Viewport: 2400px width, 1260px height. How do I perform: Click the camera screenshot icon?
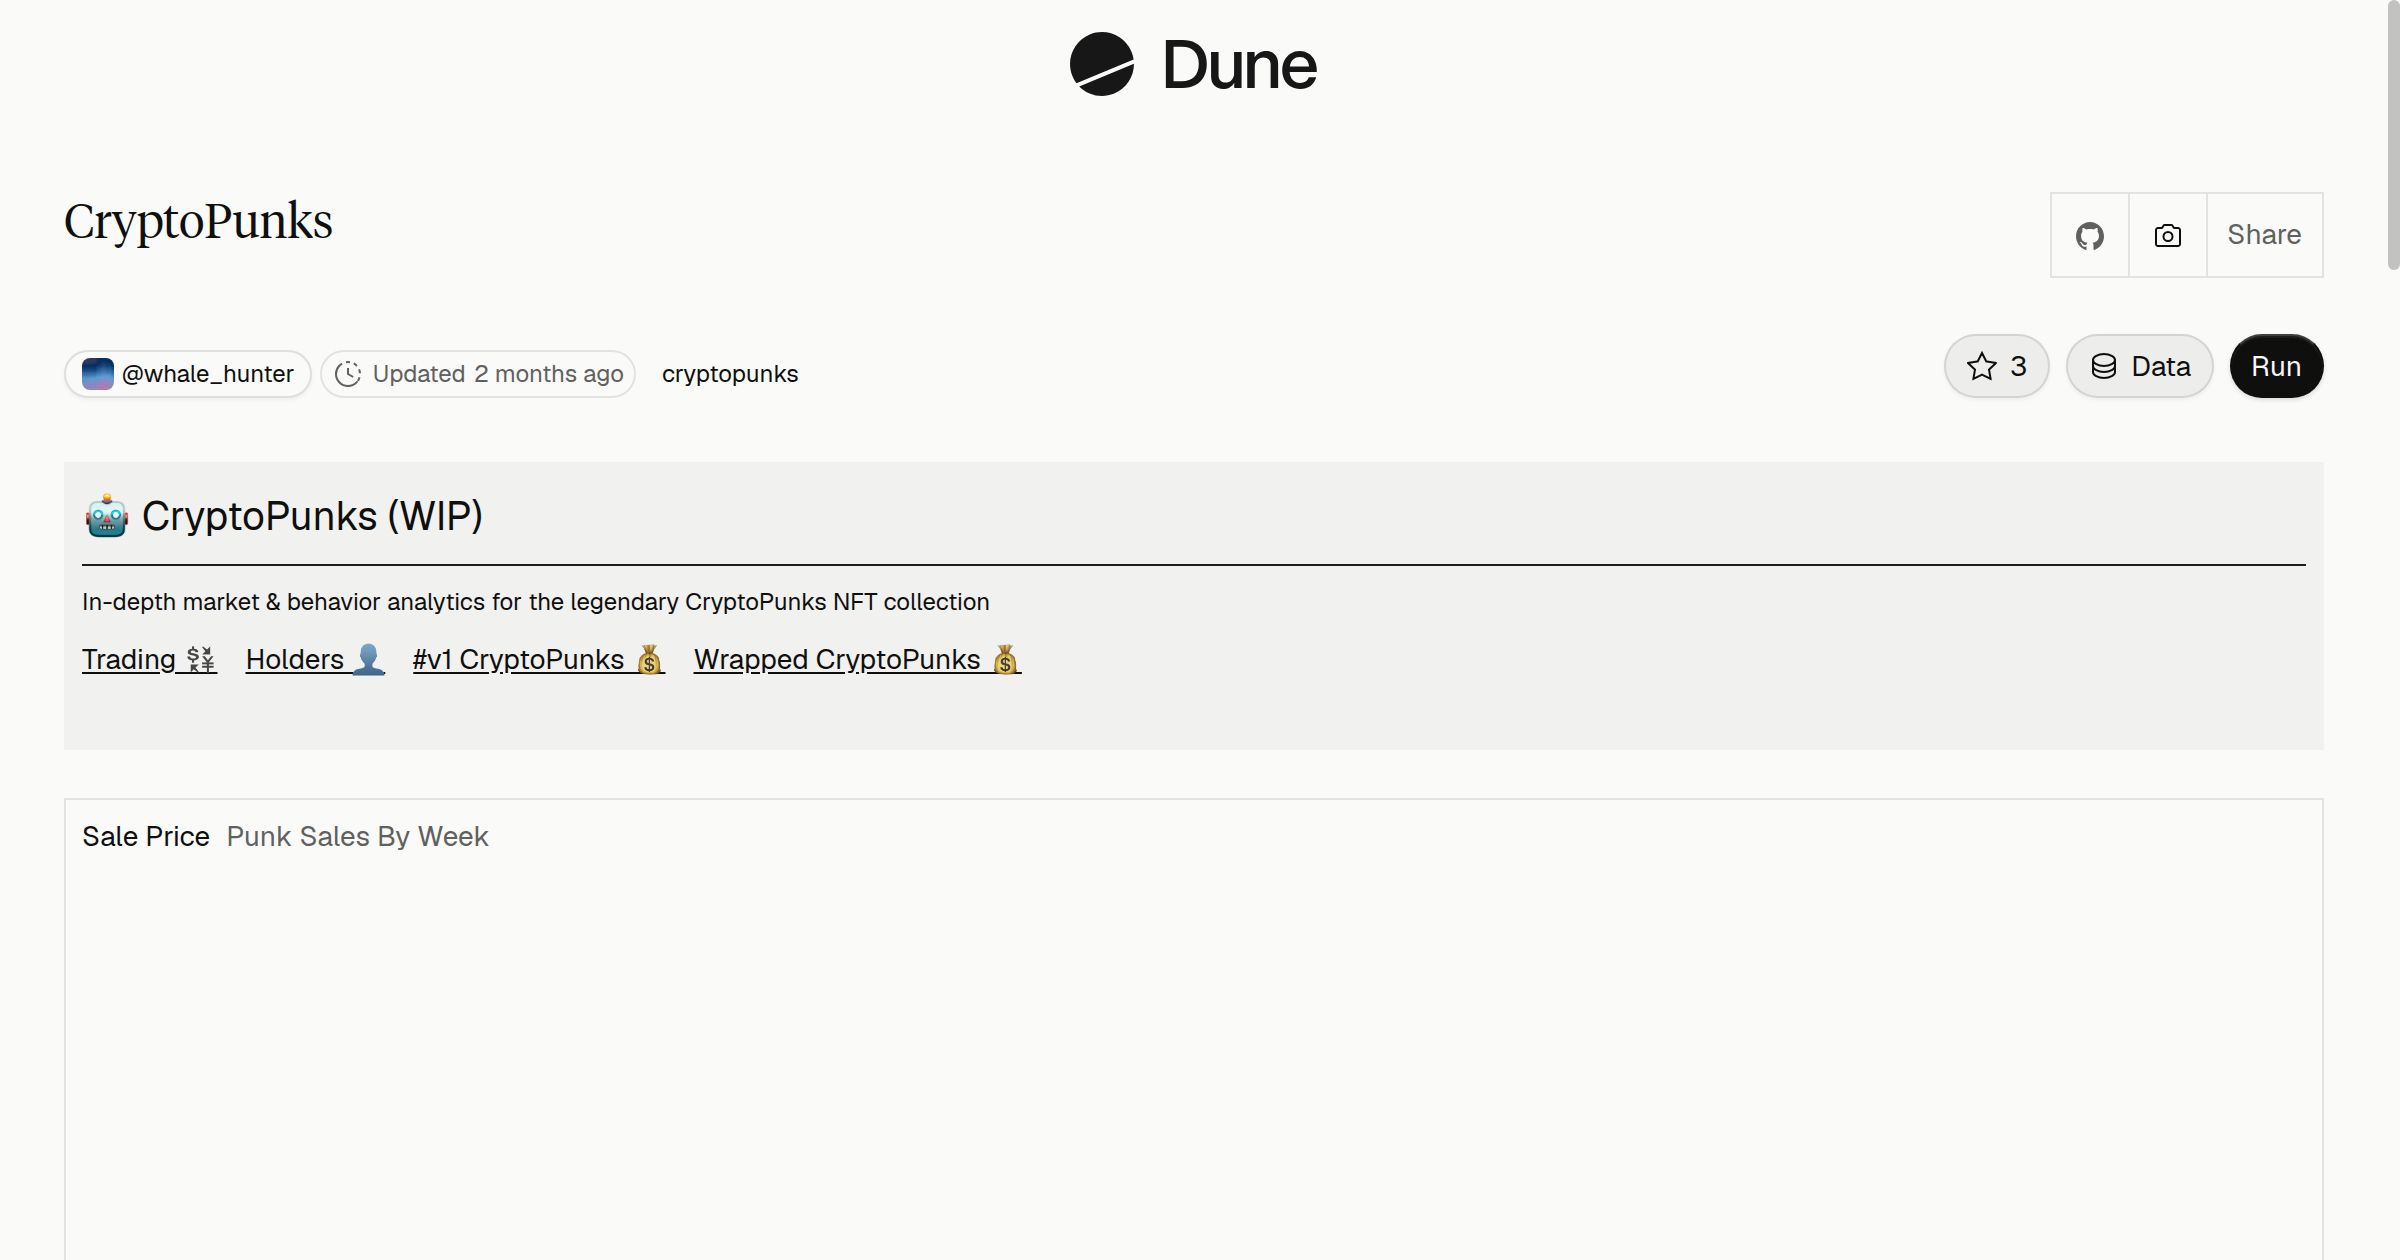tap(2167, 235)
